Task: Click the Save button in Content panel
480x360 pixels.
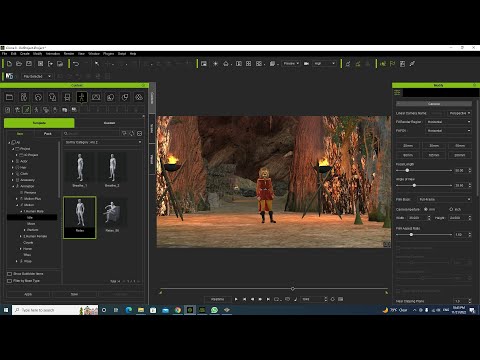Action: pyautogui.click(x=74, y=294)
